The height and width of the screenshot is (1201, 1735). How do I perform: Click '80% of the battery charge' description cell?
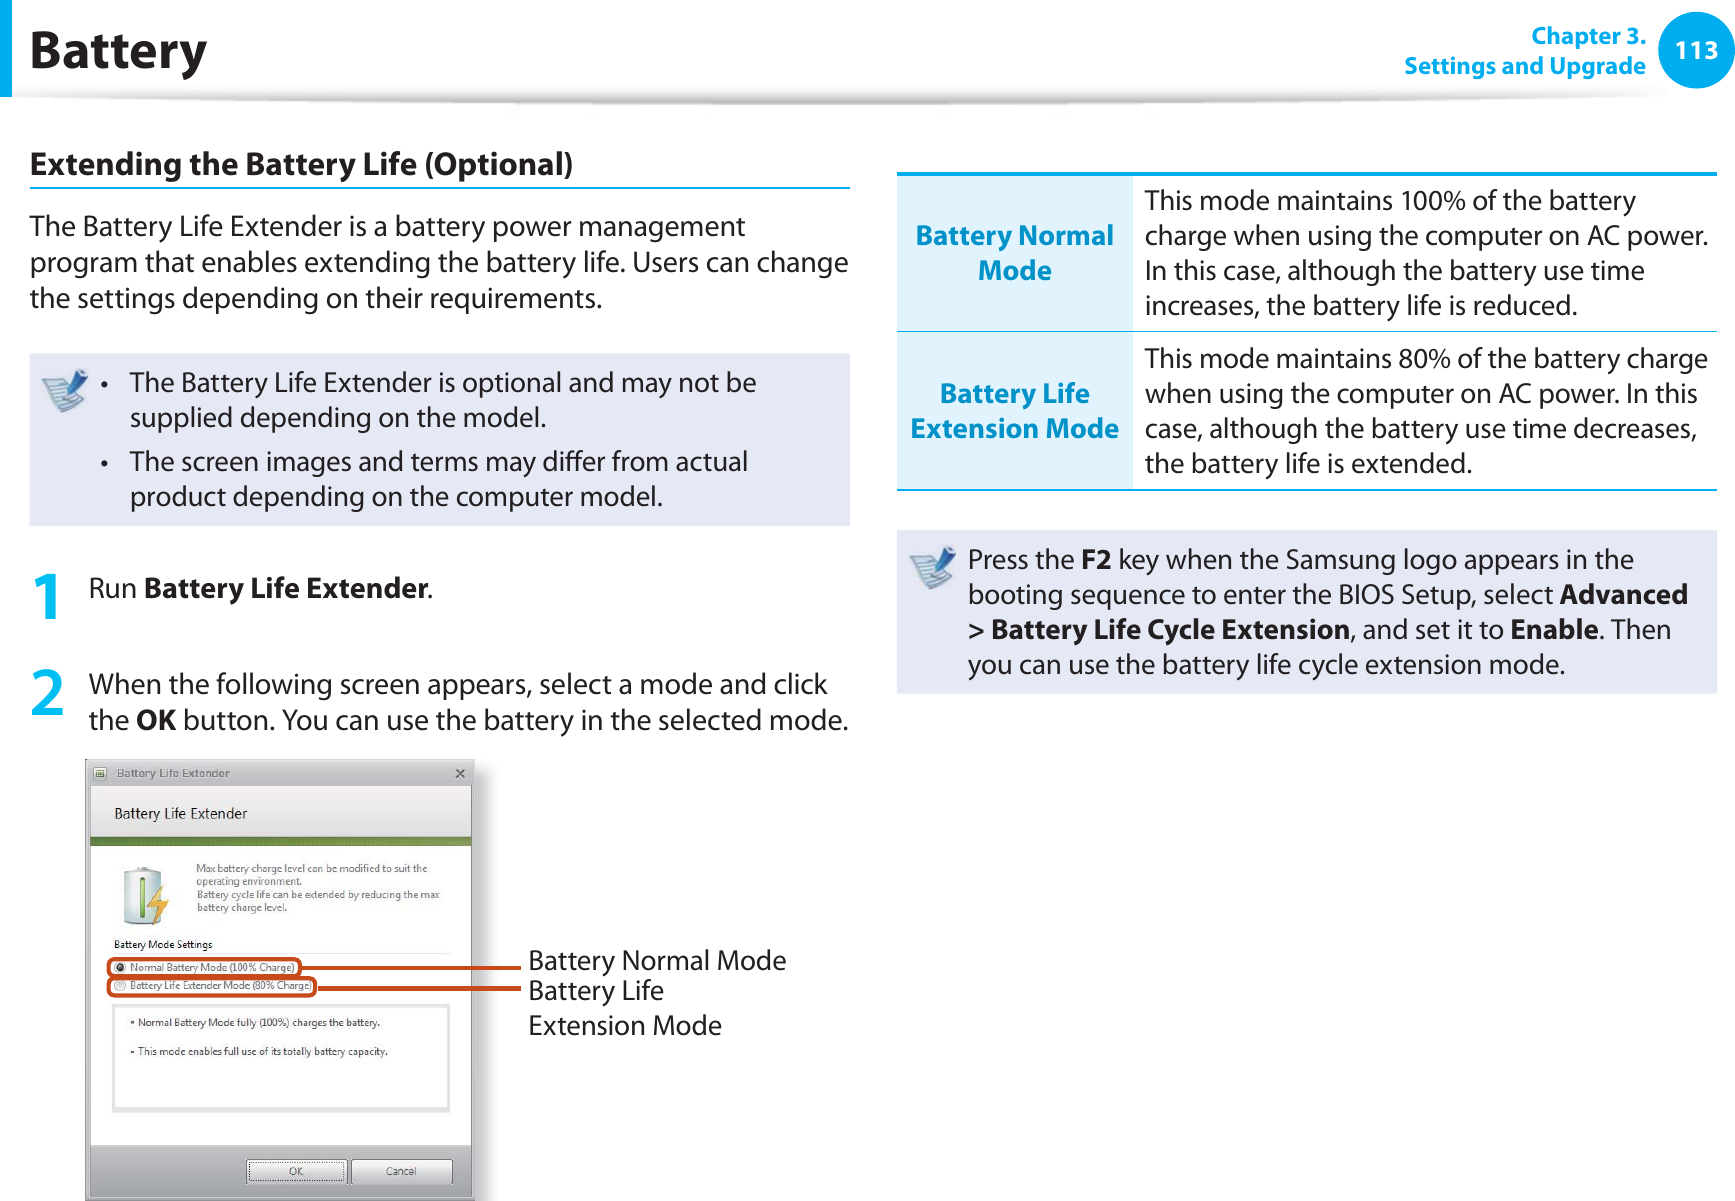coord(1424,411)
